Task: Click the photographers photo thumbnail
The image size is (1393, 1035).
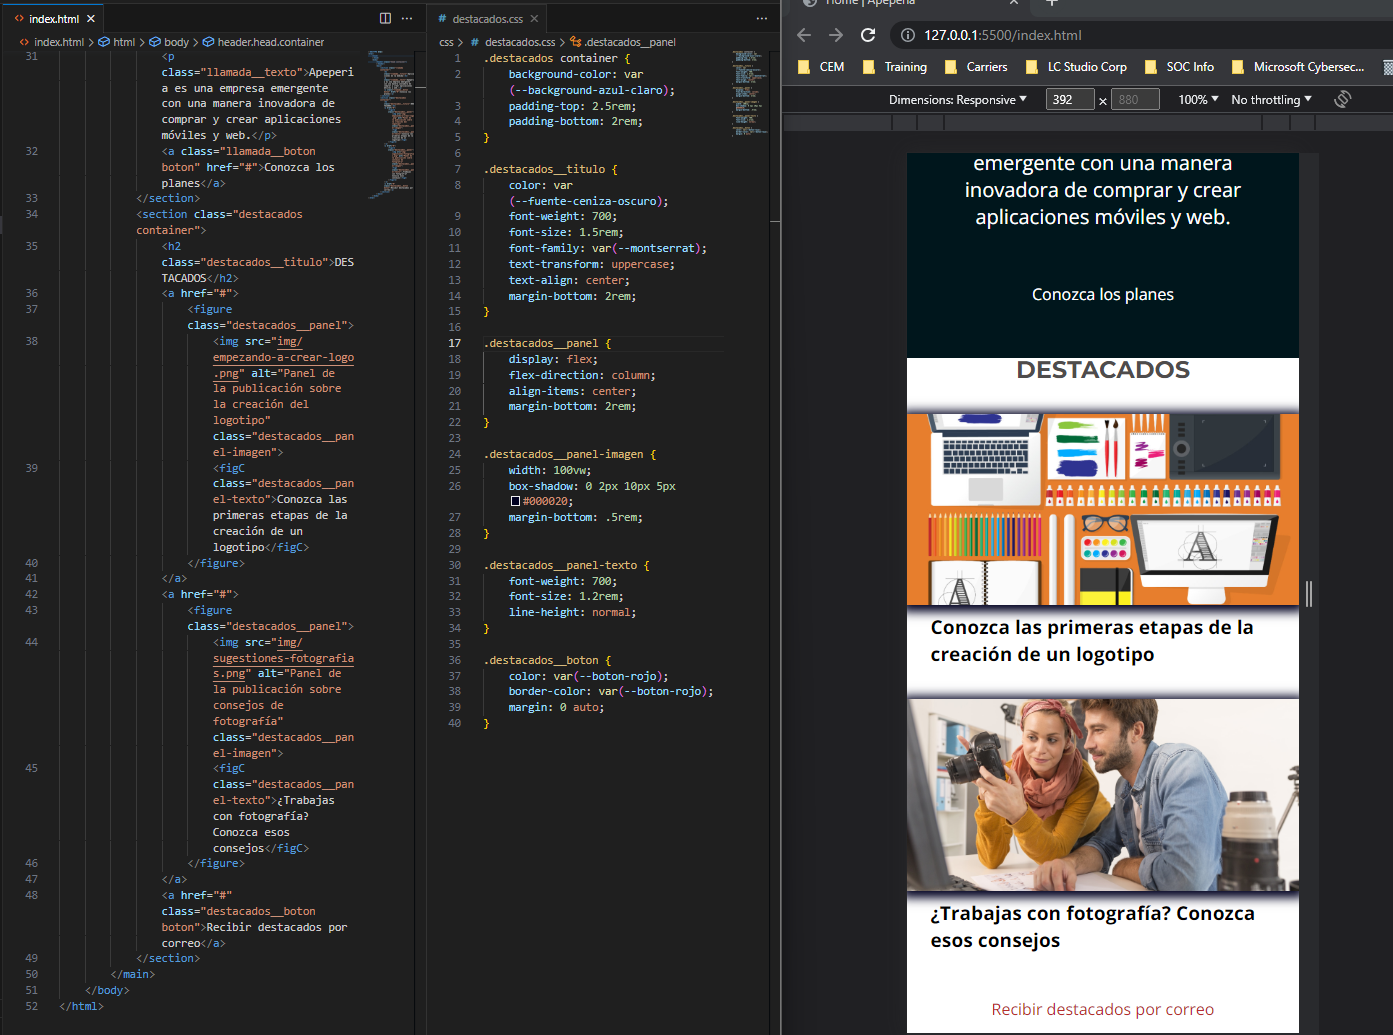Action: point(1103,795)
